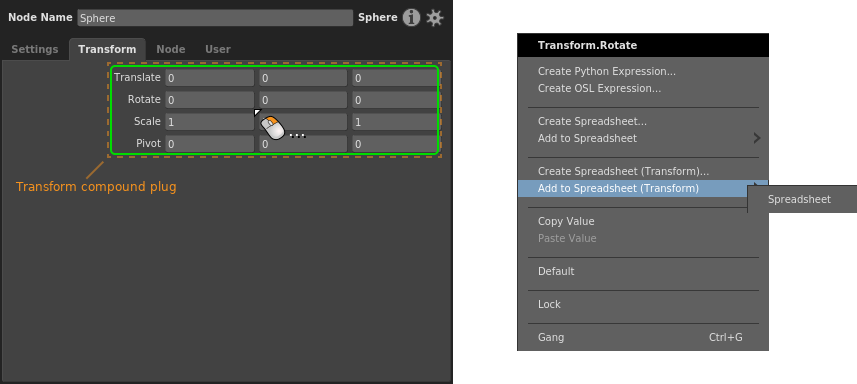Click the Node Name text field

tap(215, 17)
